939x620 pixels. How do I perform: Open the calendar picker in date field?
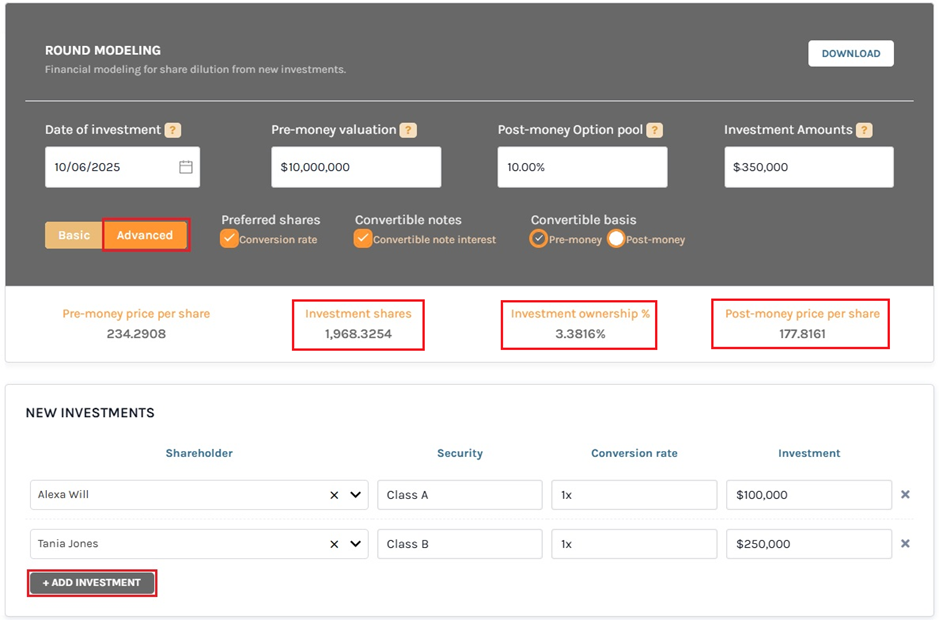[x=186, y=167]
